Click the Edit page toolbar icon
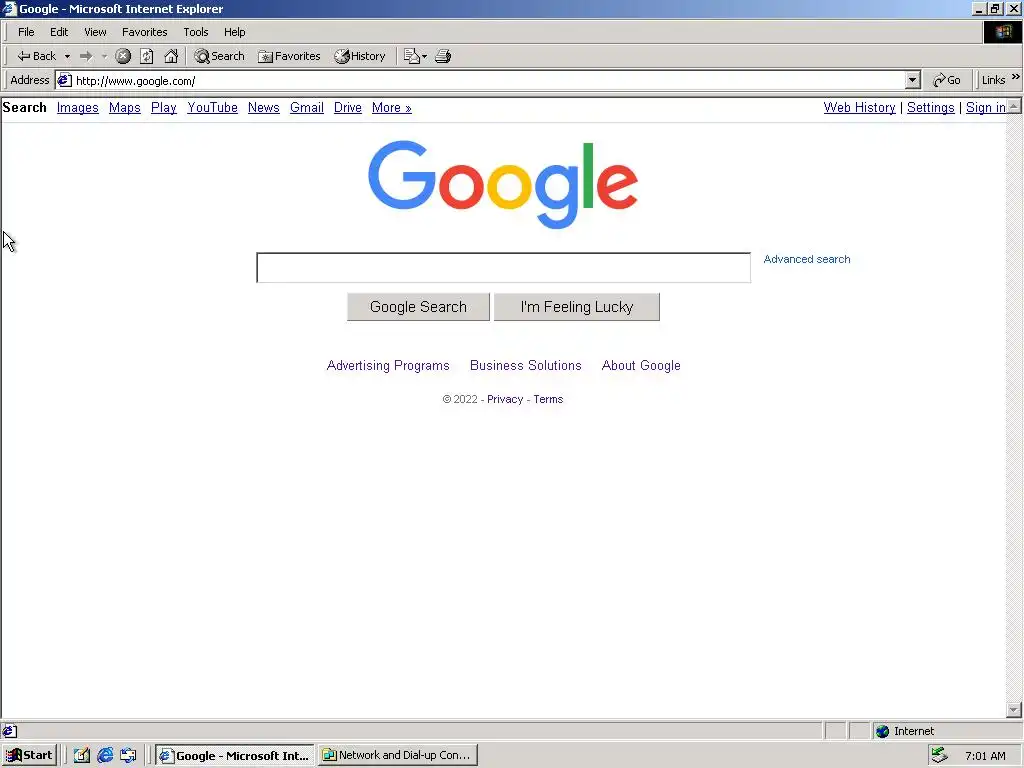 pos(411,56)
